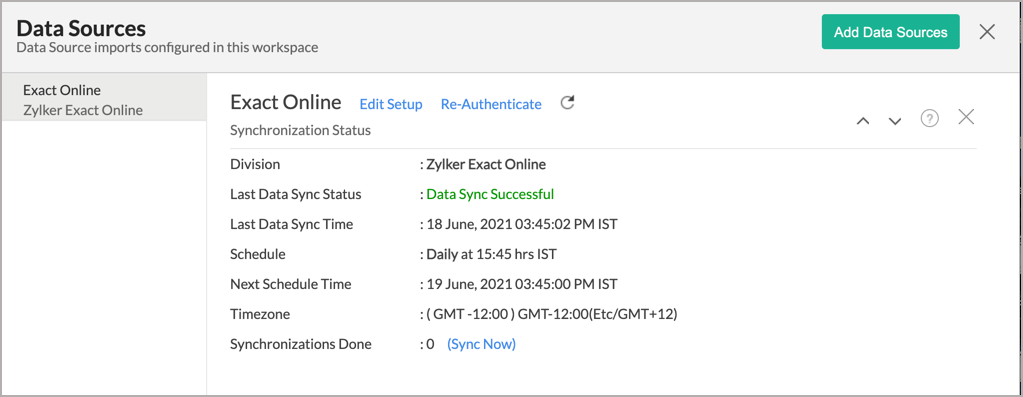This screenshot has height=397, width=1023.
Task: Click the Add Data Sources button
Action: pos(891,32)
